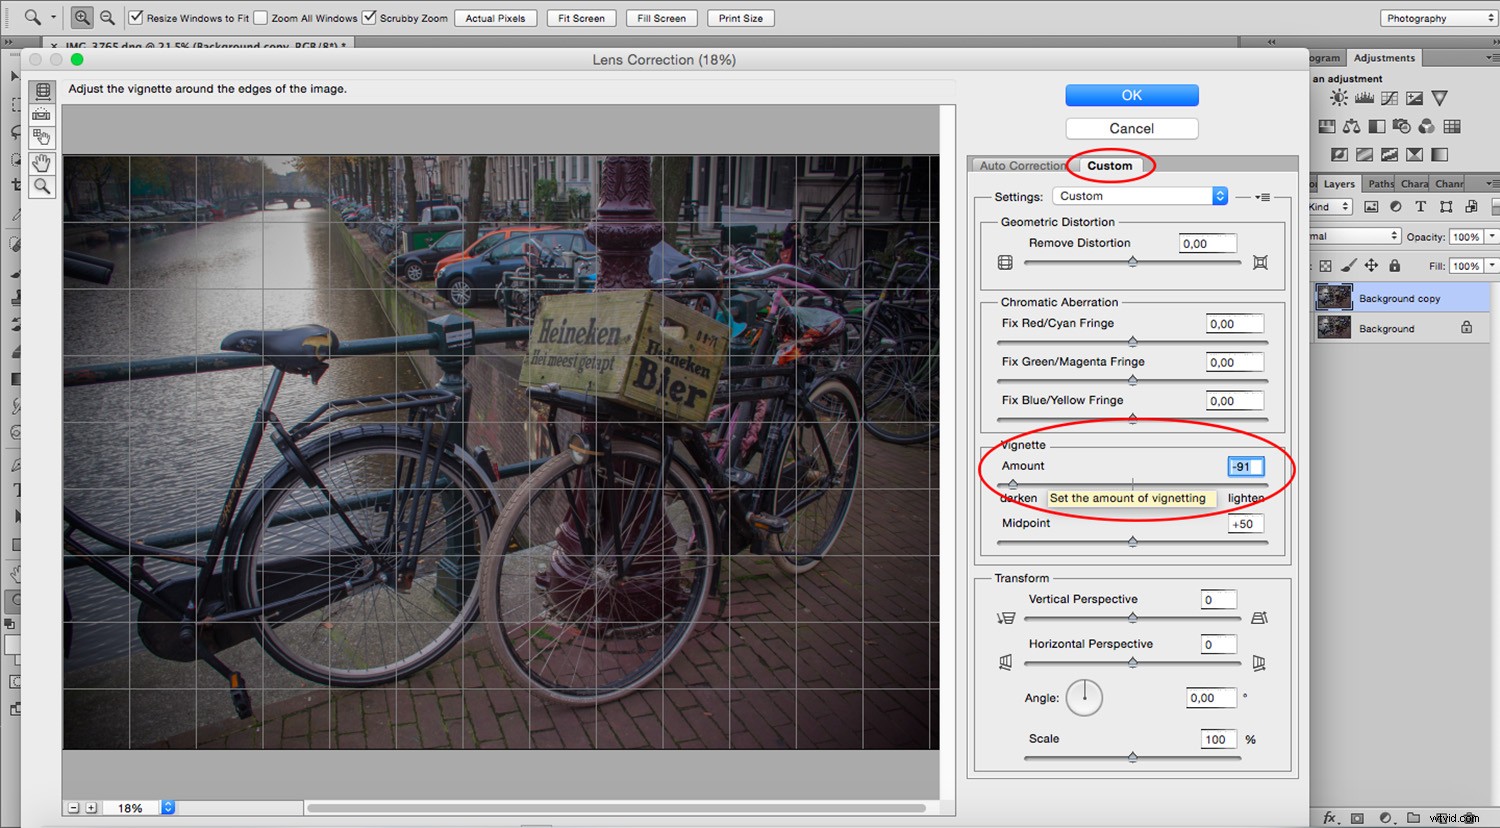Enable Zoom All Windows

[262, 17]
